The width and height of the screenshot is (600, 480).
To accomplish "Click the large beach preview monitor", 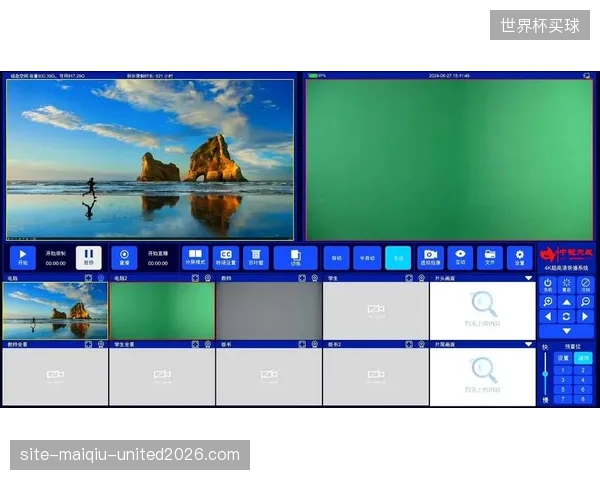I will [x=150, y=160].
